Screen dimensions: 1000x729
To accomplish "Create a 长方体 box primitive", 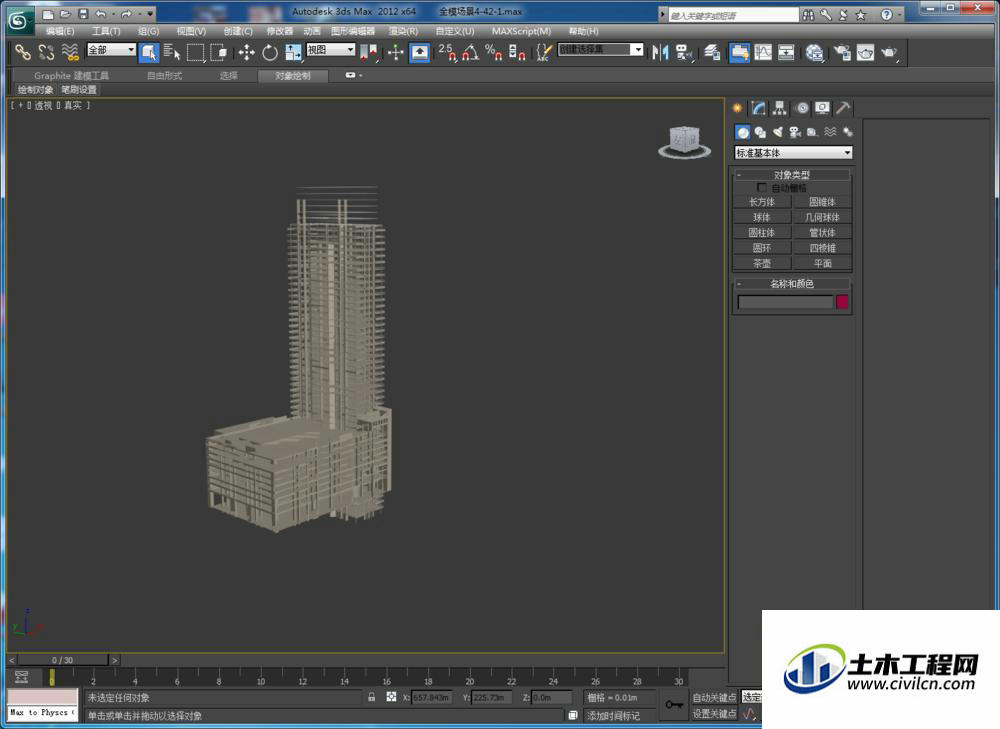I will [x=762, y=202].
